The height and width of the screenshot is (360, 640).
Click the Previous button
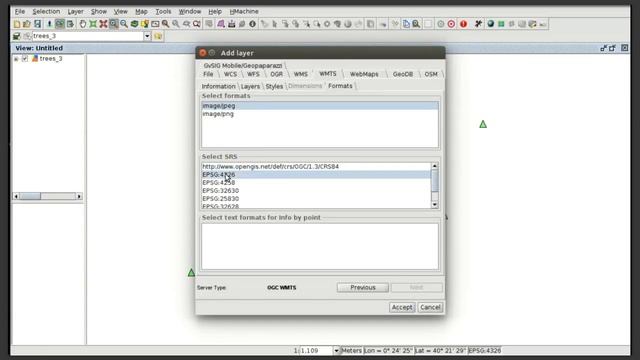click(362, 288)
